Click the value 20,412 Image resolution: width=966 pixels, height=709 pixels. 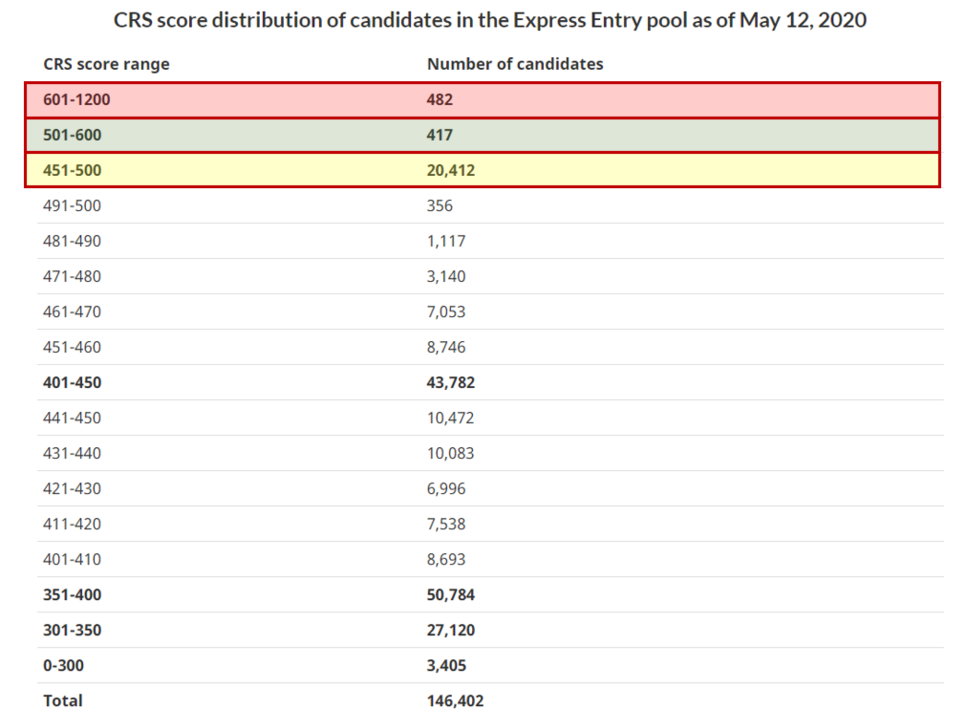(450, 170)
